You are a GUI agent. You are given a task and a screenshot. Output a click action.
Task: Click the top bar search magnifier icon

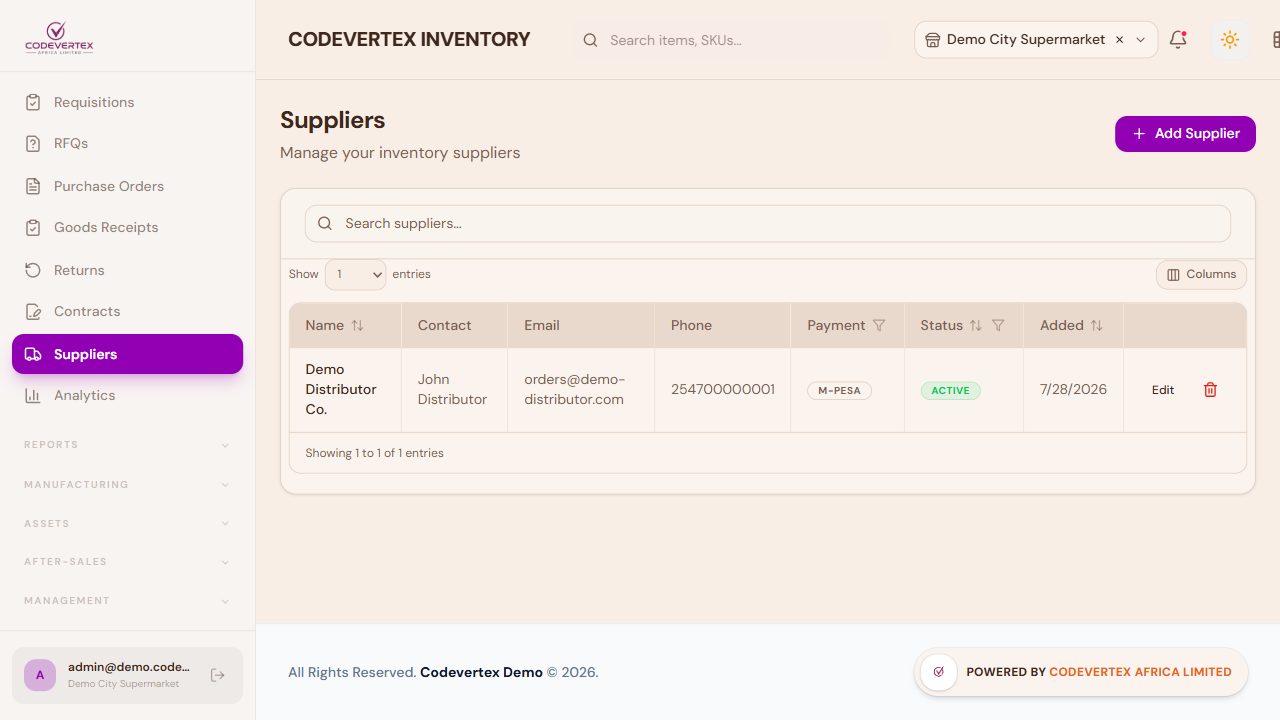coord(590,40)
